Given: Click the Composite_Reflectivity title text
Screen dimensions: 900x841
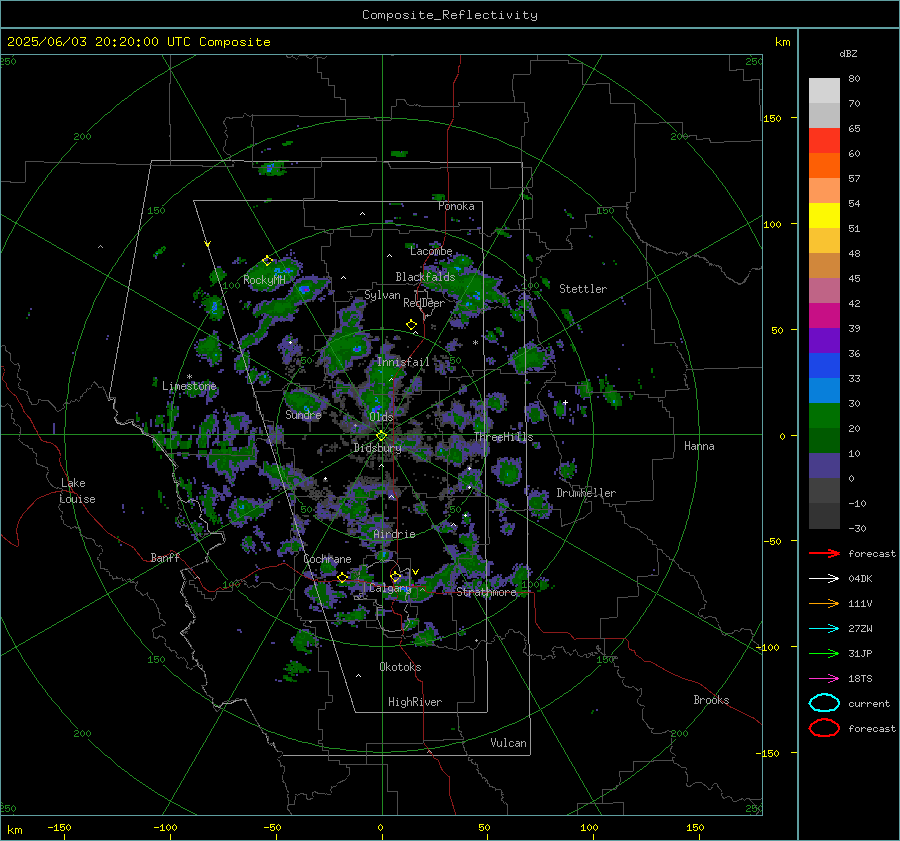Looking at the screenshot, I should [450, 15].
